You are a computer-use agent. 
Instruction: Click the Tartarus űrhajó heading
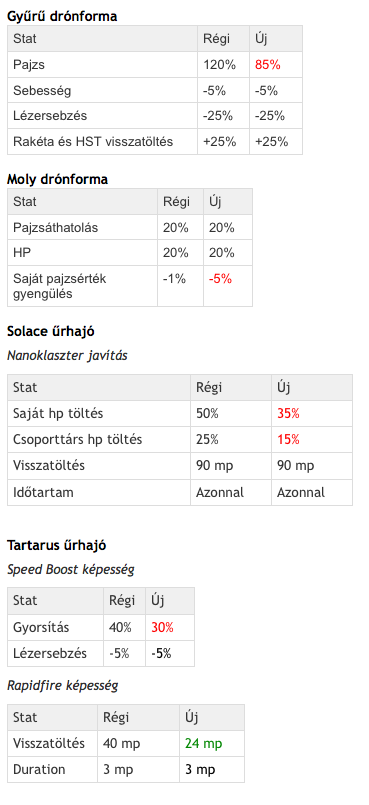point(57,545)
